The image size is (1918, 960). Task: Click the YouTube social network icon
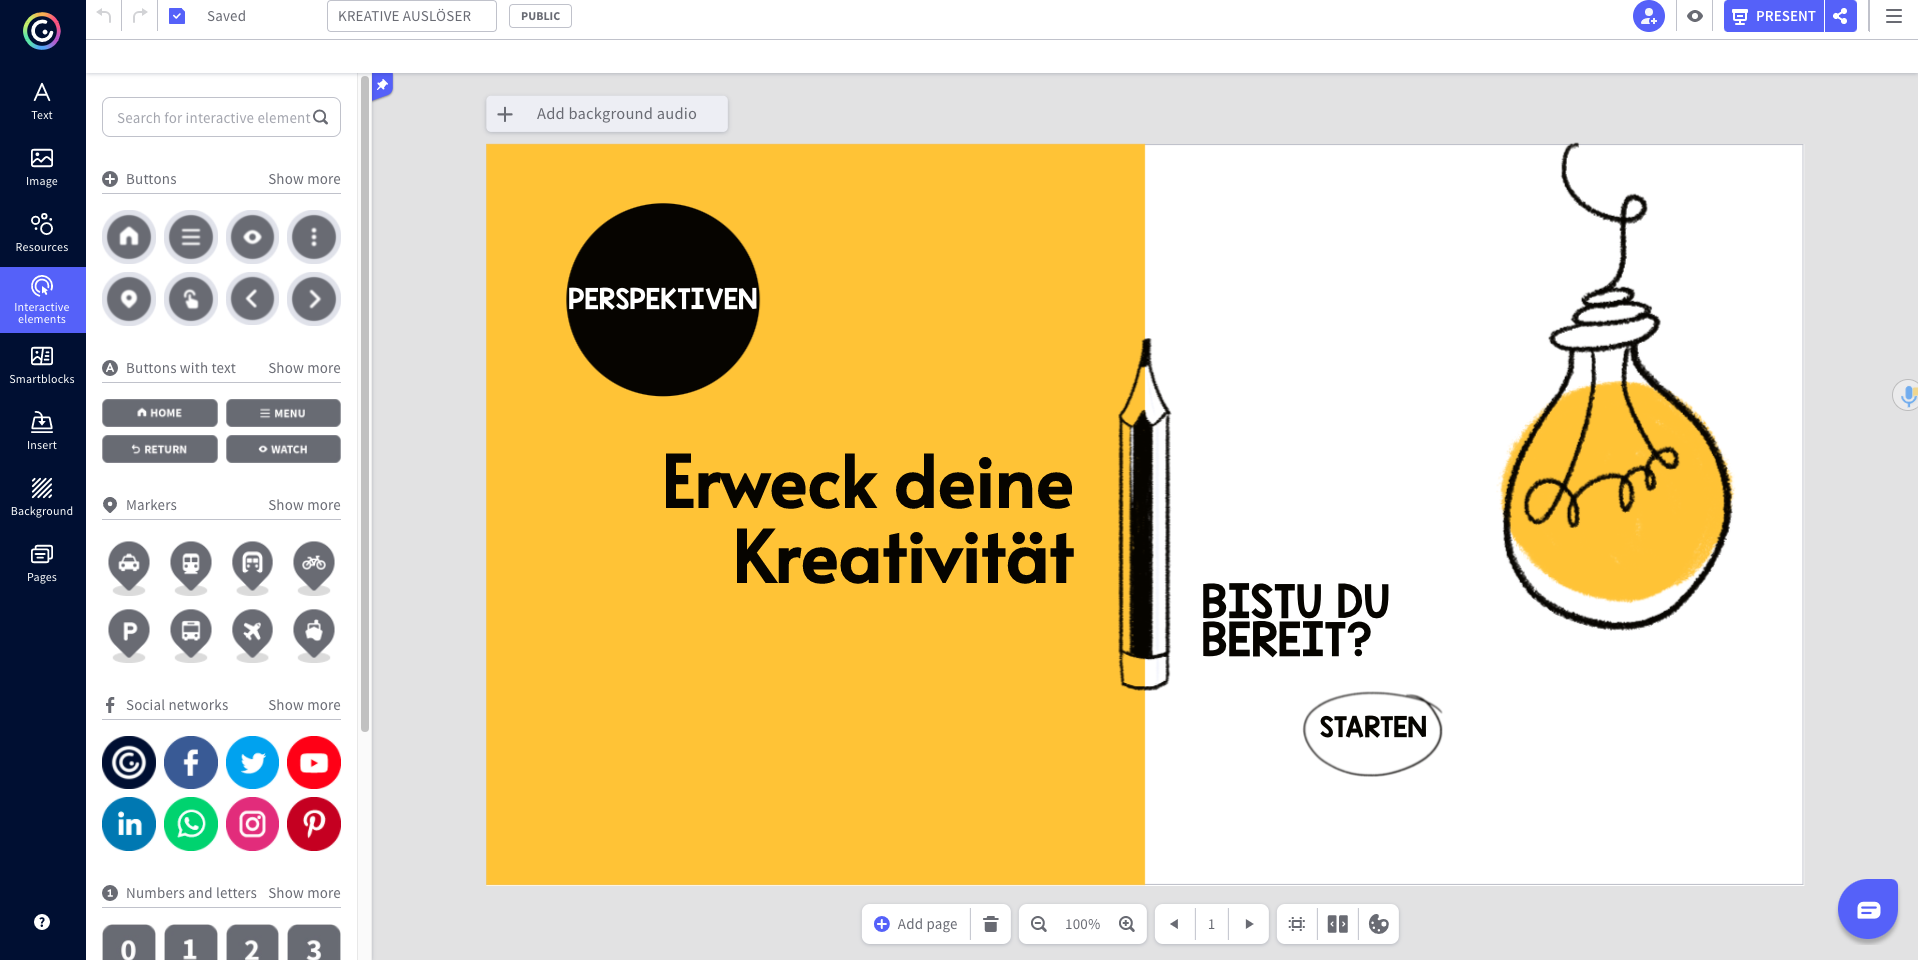[314, 763]
